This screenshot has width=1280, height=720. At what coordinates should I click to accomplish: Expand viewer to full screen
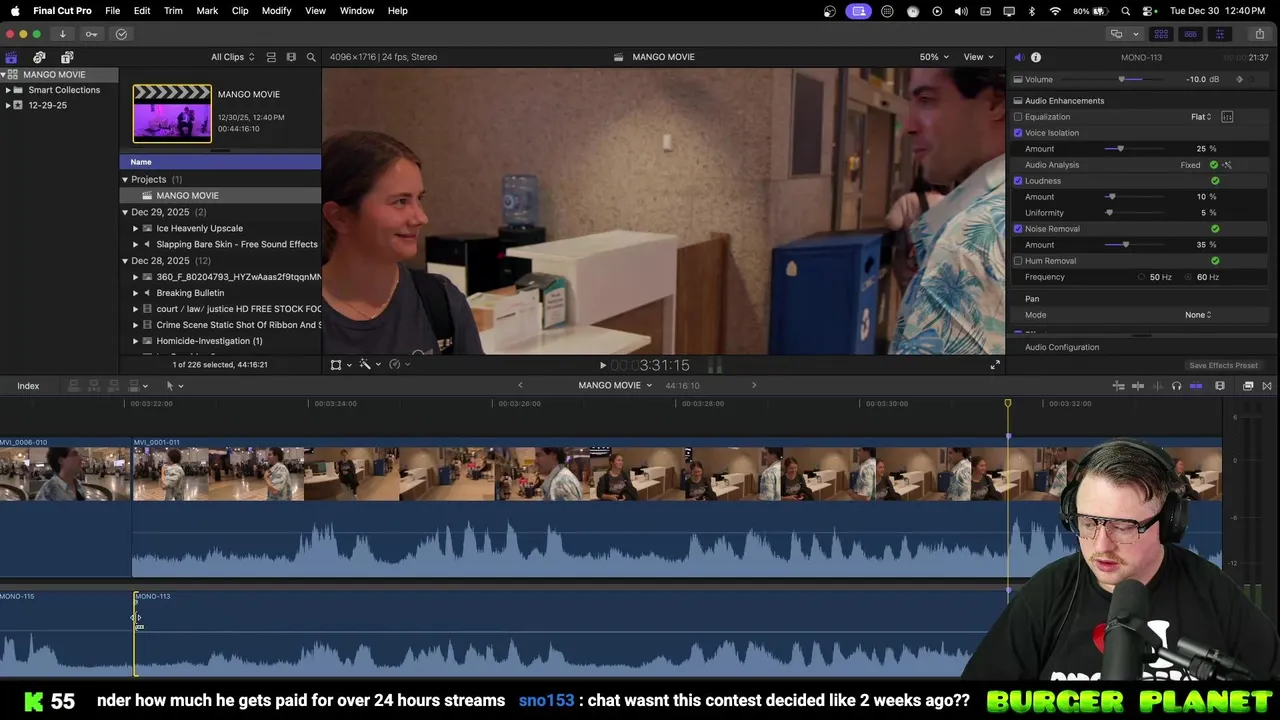[995, 365]
